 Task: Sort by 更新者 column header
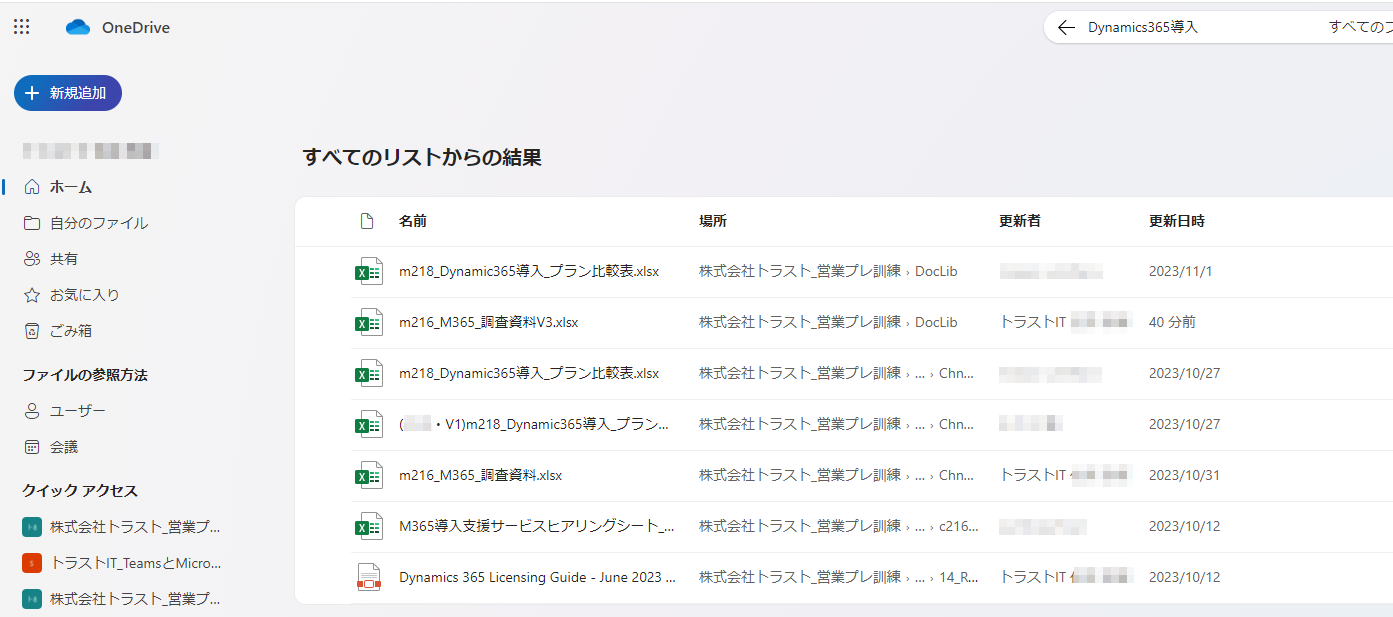[1019, 221]
